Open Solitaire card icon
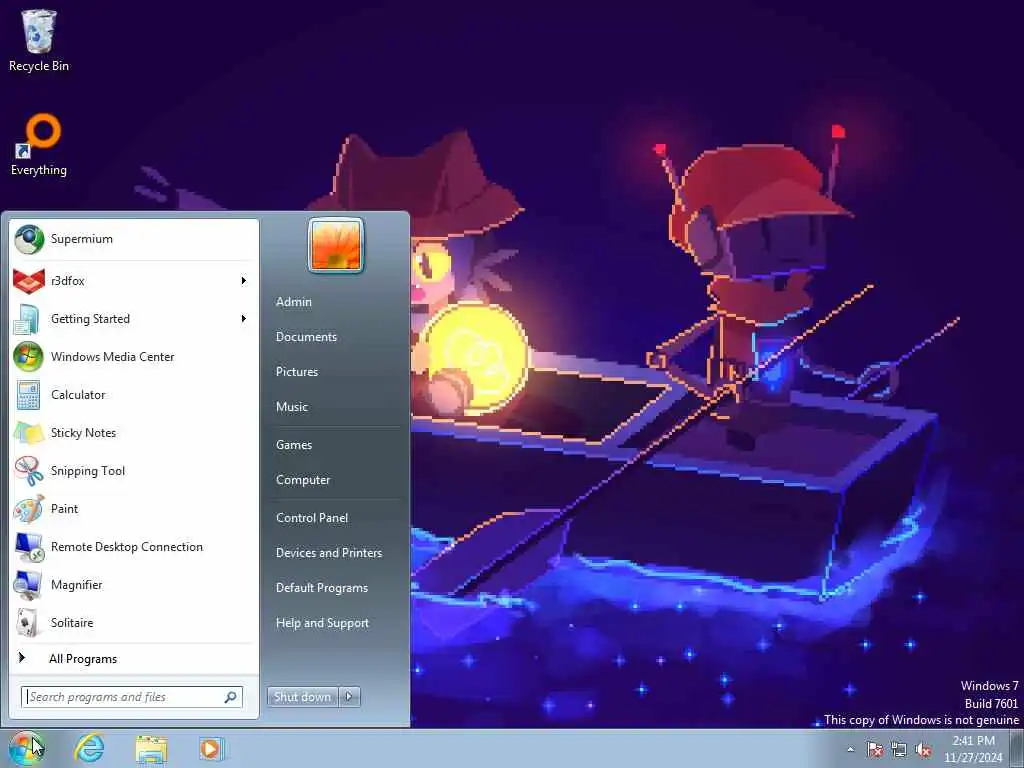Viewport: 1024px width, 768px height. point(29,623)
